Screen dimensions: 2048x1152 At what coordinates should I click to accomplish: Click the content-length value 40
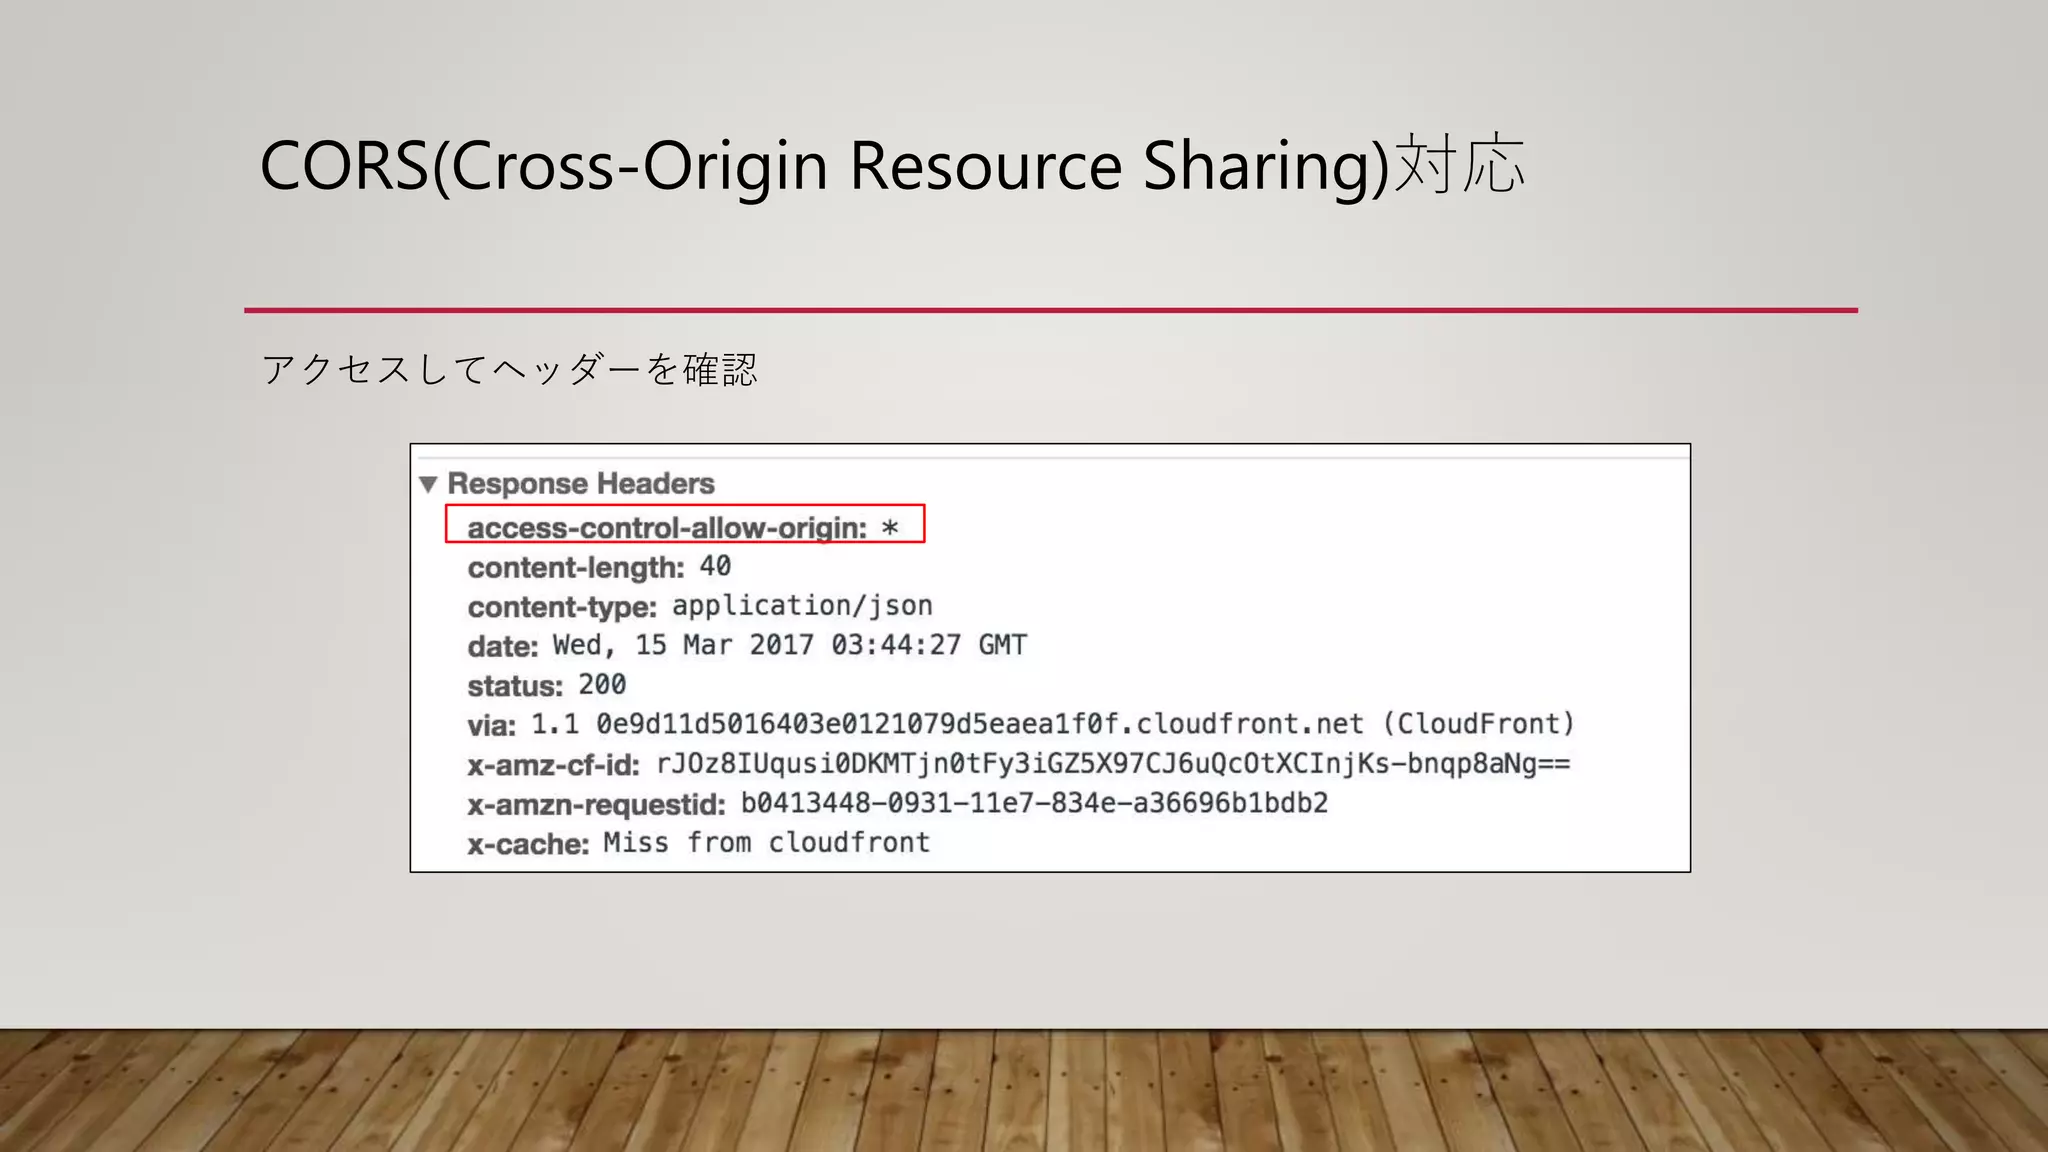715,566
